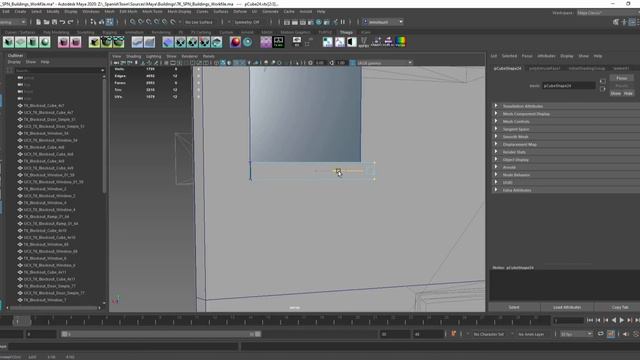Toggle the audio speaker icon in range bar
640x360 pixels.
[626, 334]
